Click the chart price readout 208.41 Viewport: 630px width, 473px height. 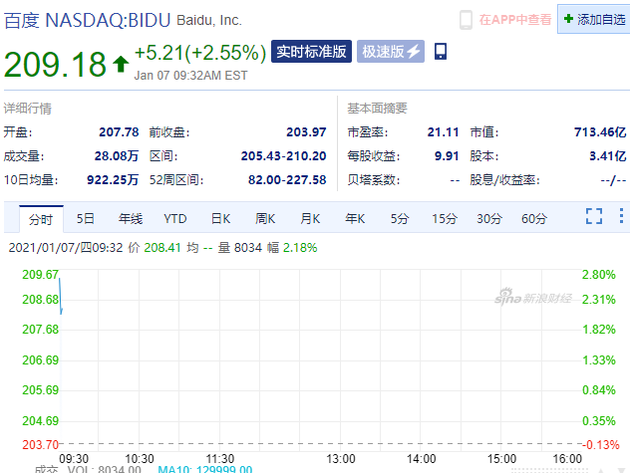(162, 248)
